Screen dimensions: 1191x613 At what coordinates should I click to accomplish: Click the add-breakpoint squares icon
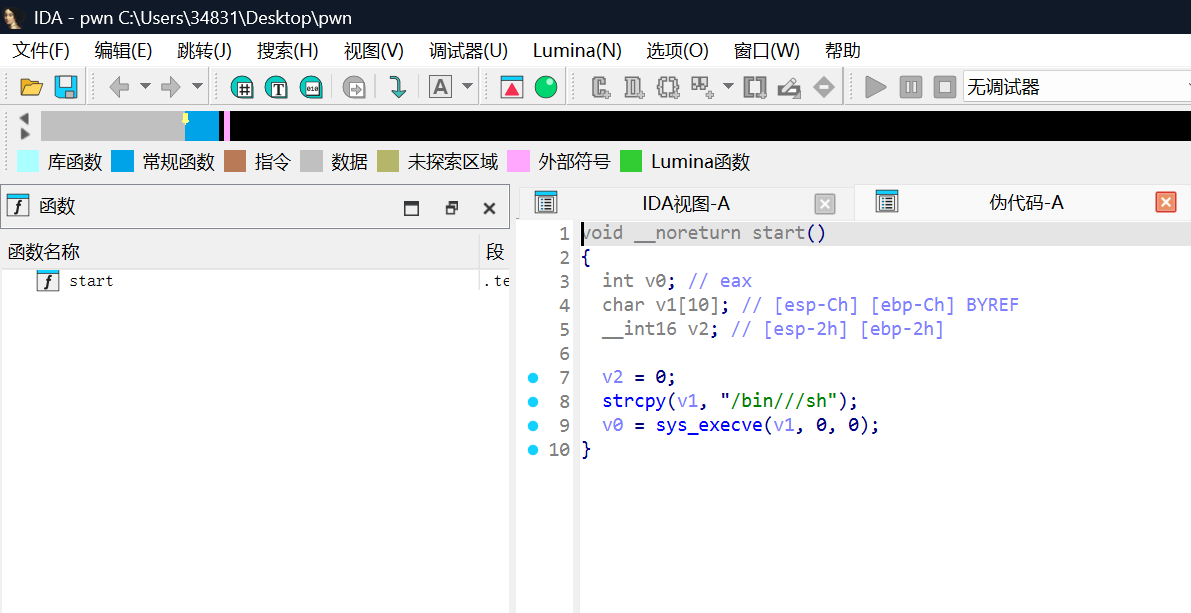coord(702,87)
